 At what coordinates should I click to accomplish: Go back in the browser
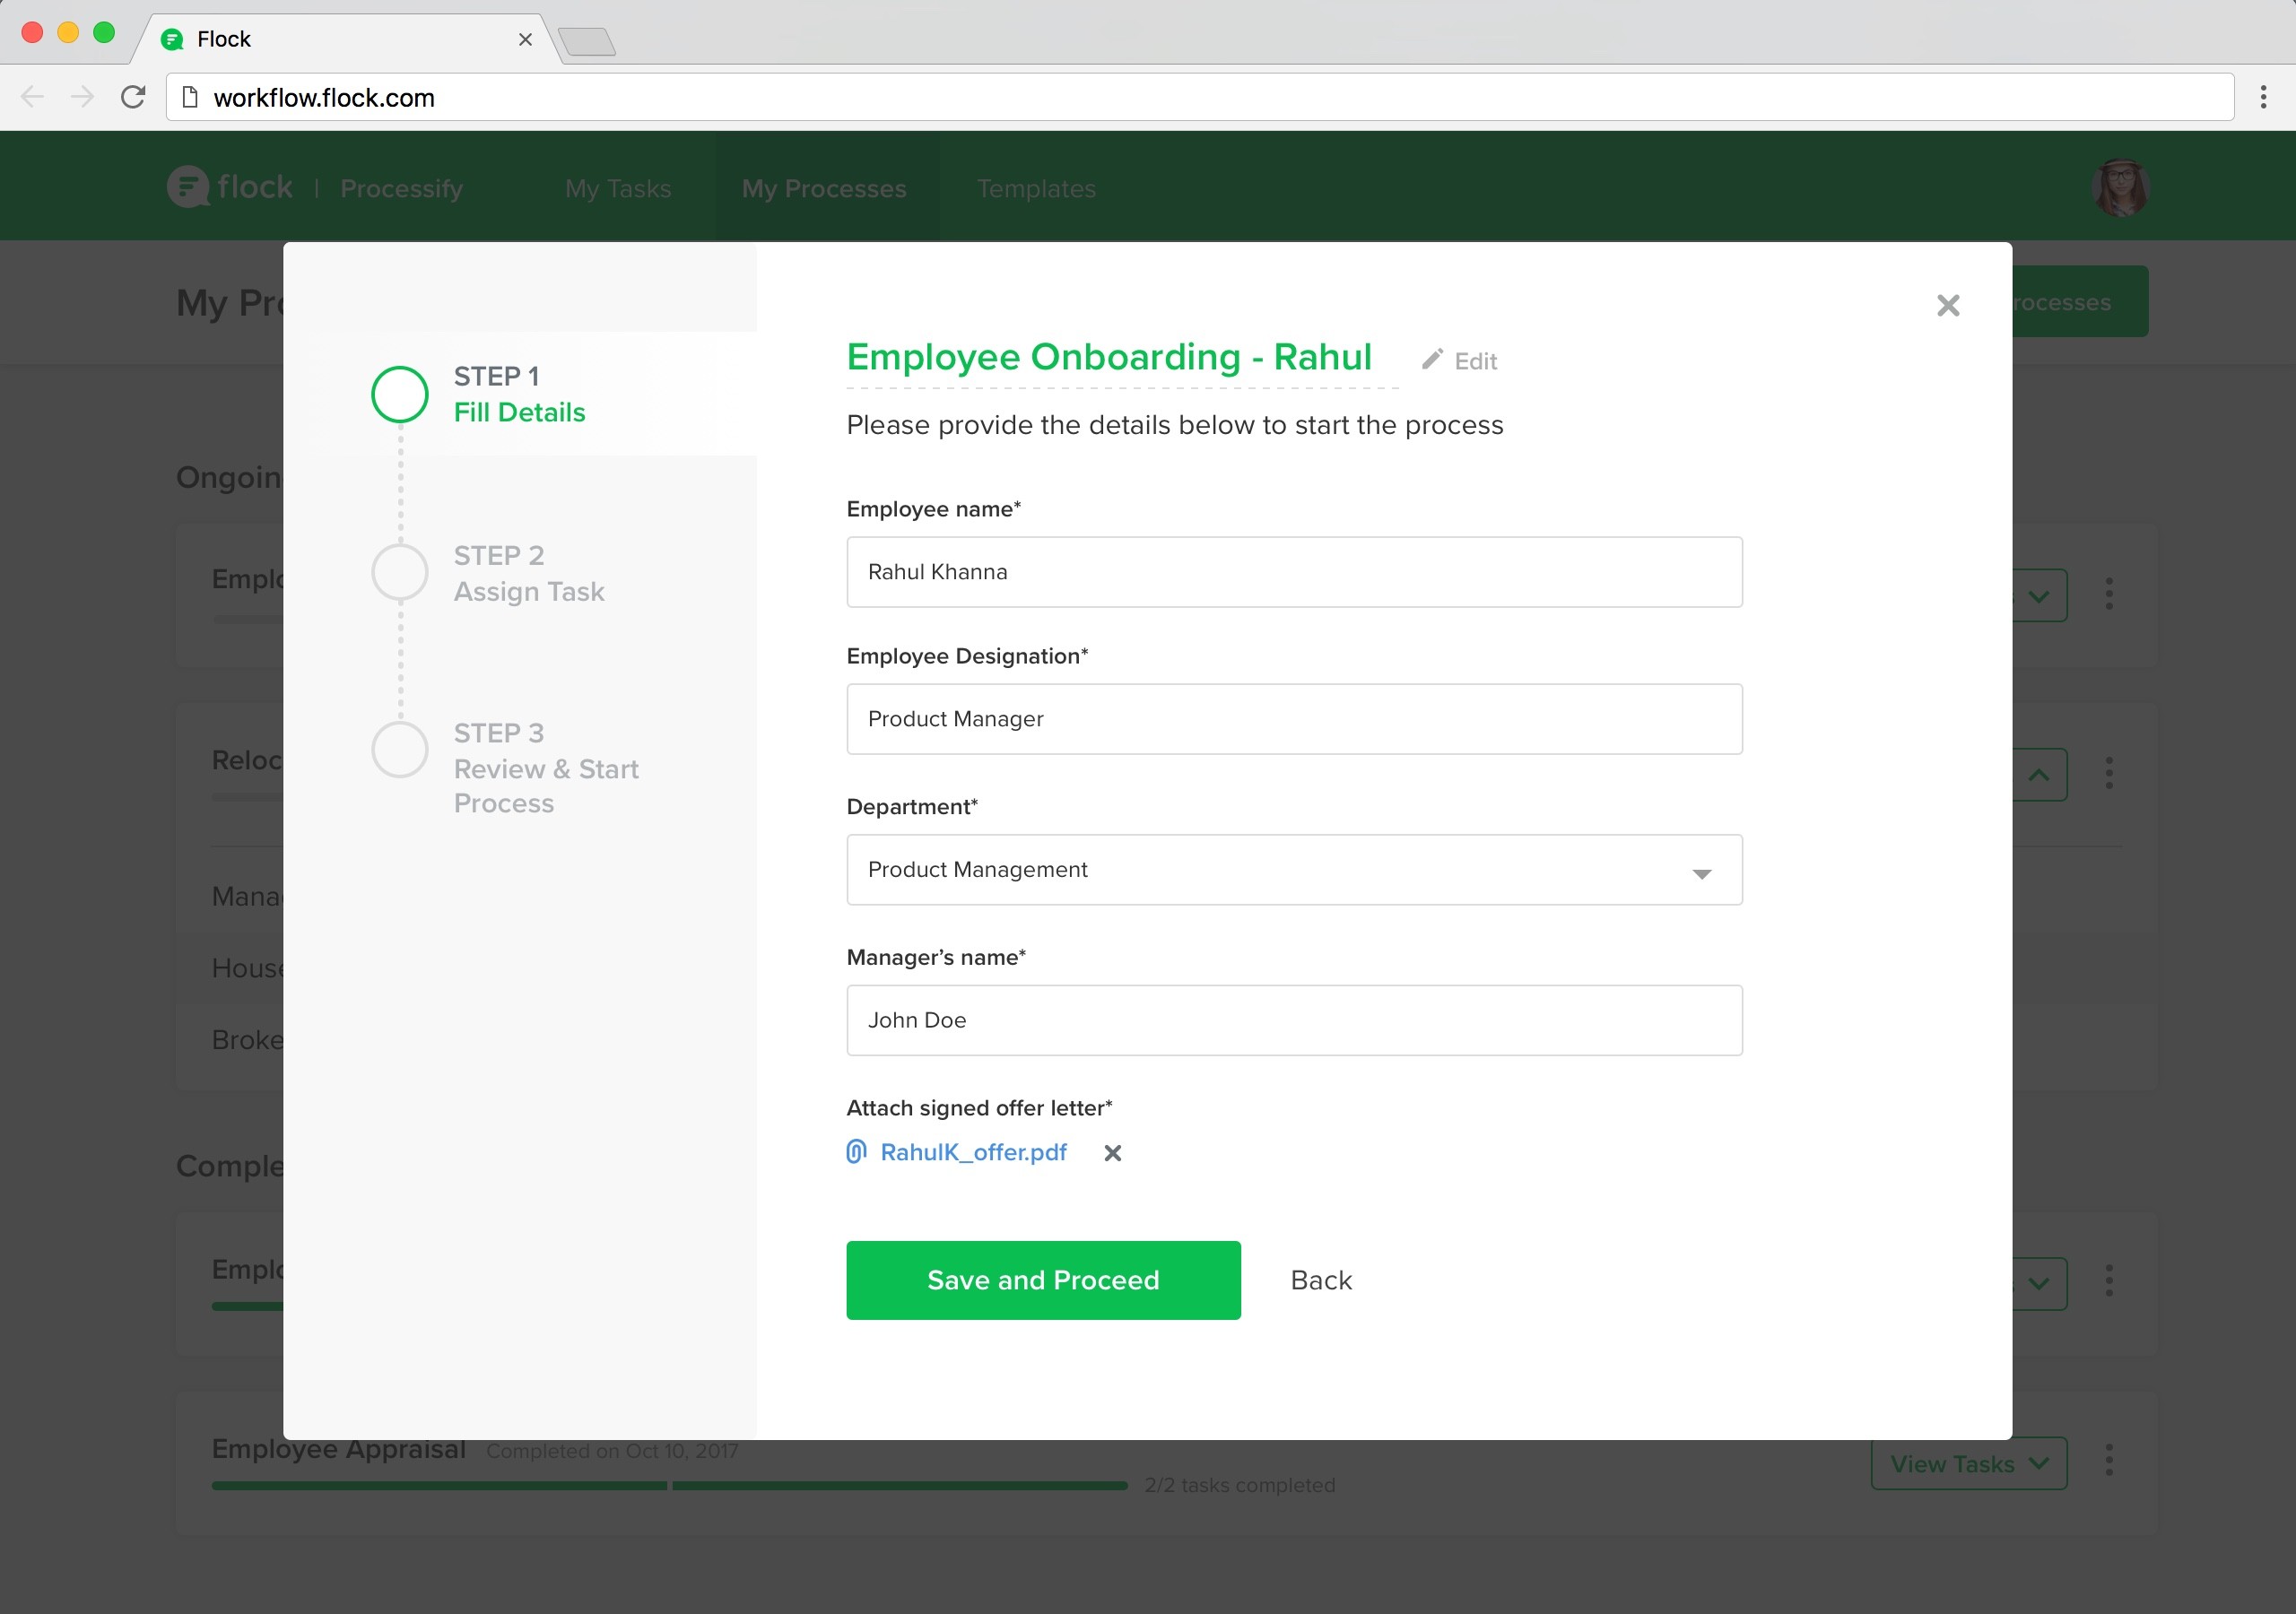tap(32, 97)
